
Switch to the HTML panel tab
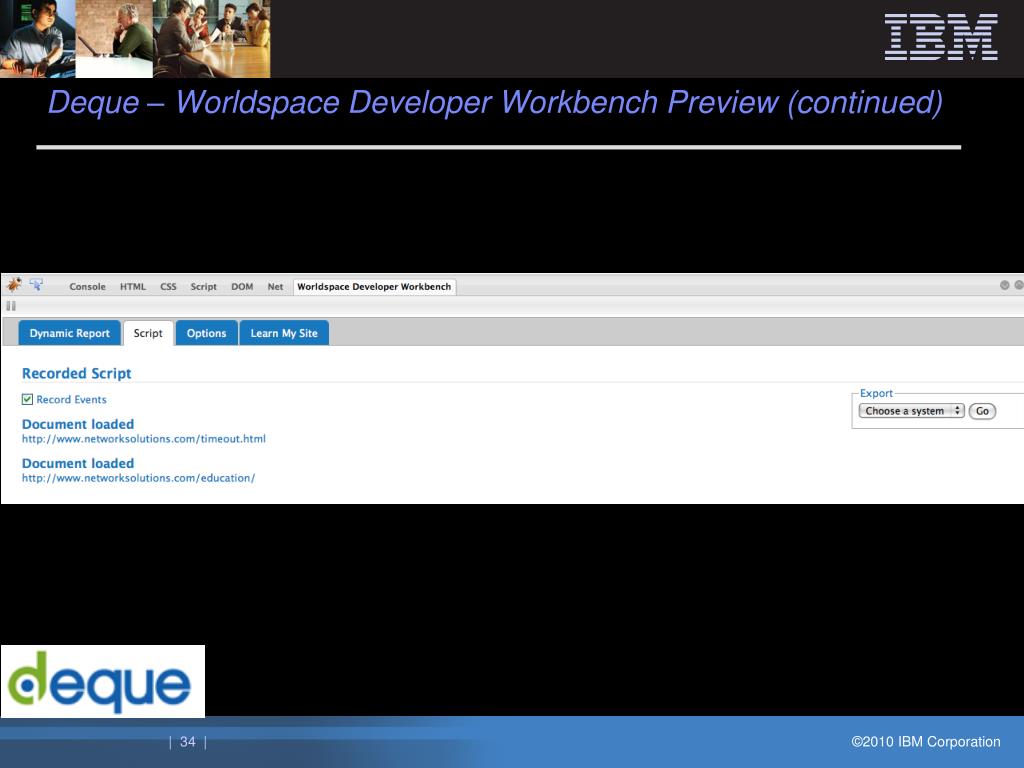coord(133,287)
